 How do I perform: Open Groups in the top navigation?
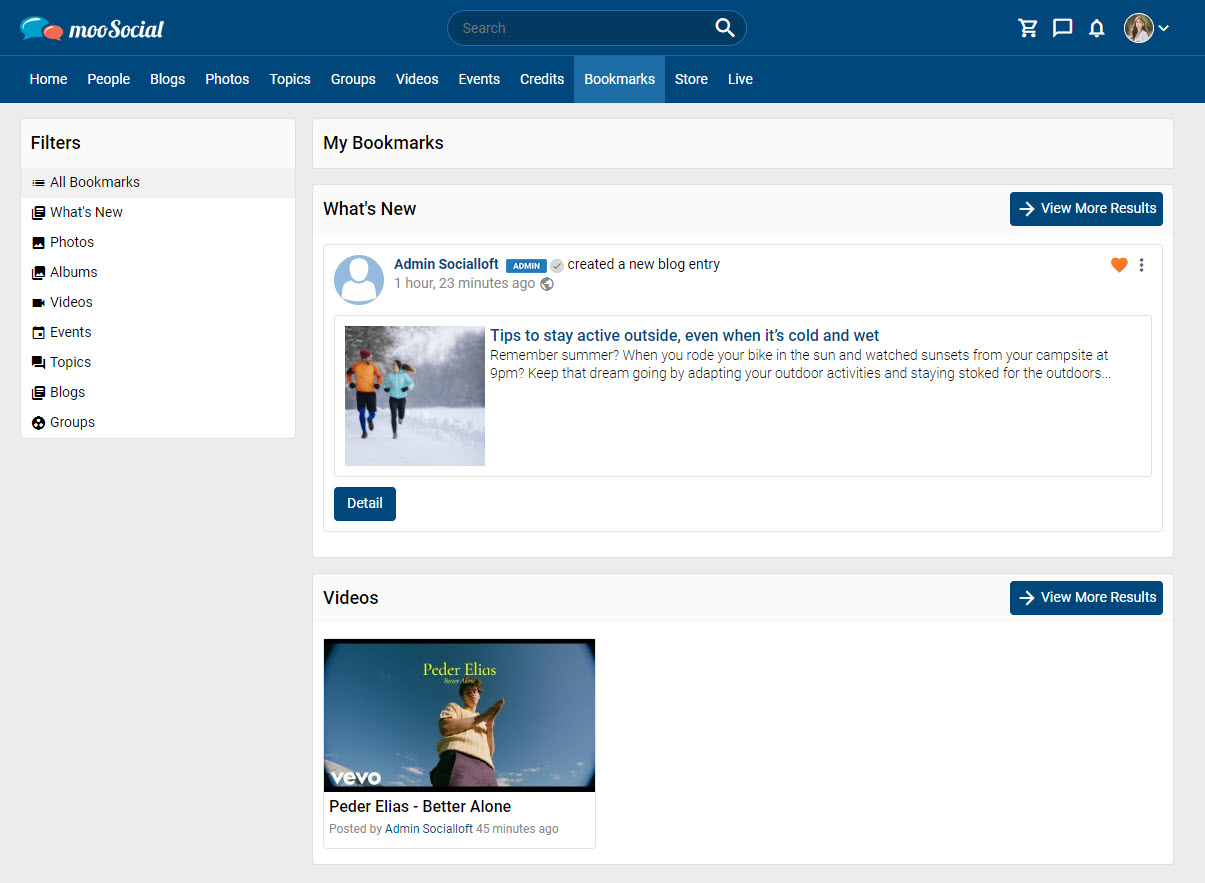pyautogui.click(x=353, y=79)
